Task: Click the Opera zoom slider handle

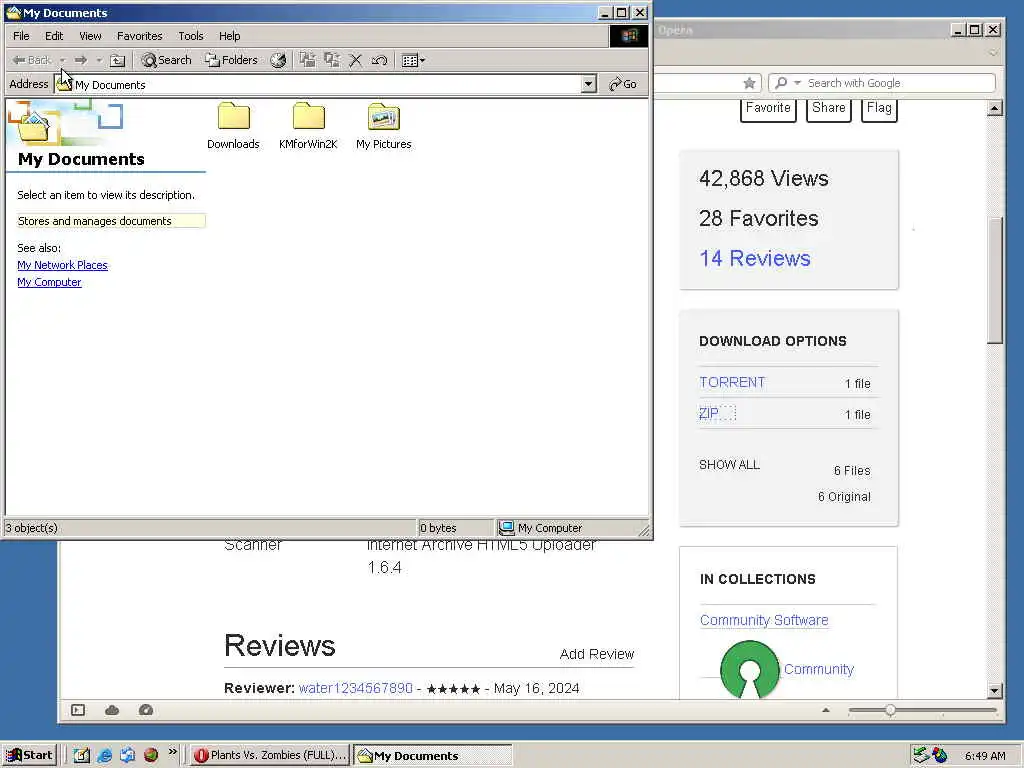Action: coord(890,710)
